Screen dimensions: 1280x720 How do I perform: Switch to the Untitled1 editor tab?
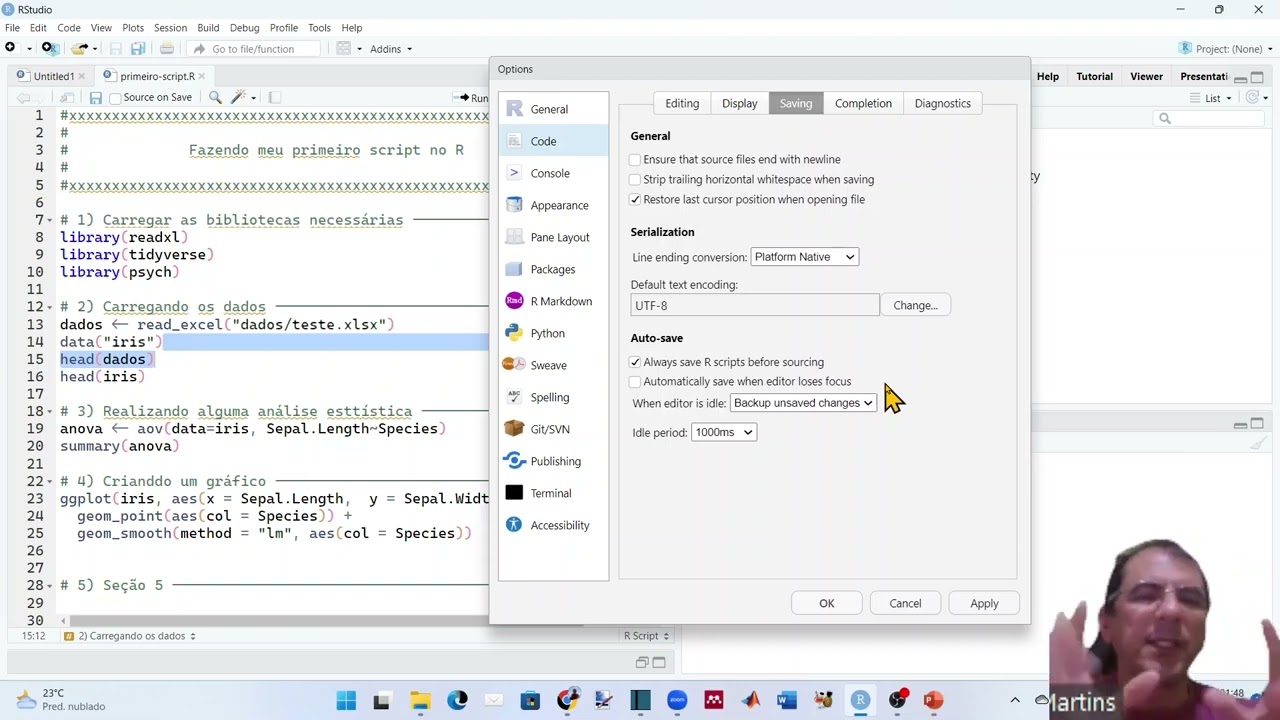pyautogui.click(x=53, y=76)
